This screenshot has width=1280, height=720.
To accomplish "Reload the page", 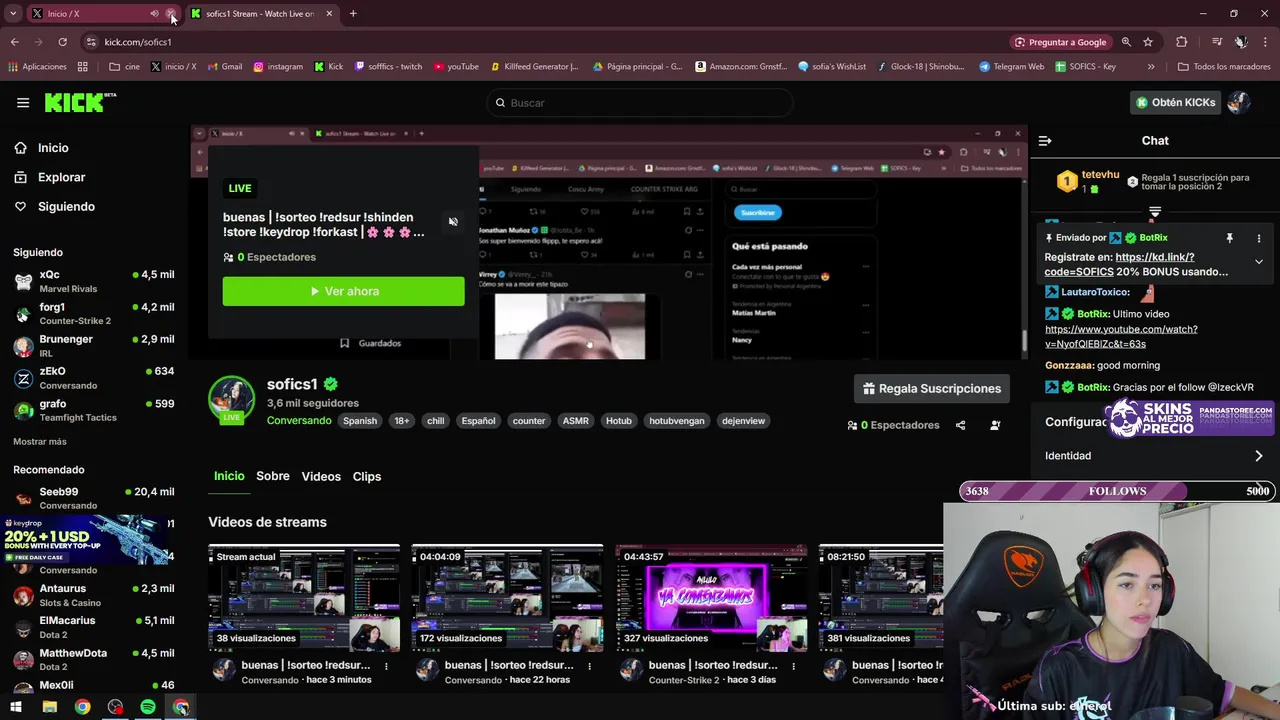I will pyautogui.click(x=62, y=42).
